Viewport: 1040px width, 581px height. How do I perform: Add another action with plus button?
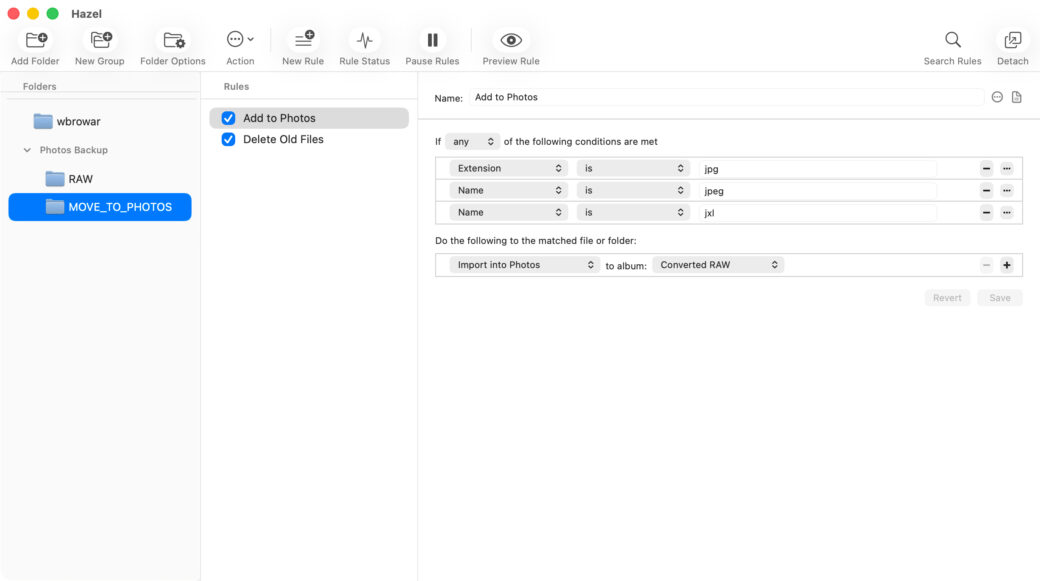1007,265
